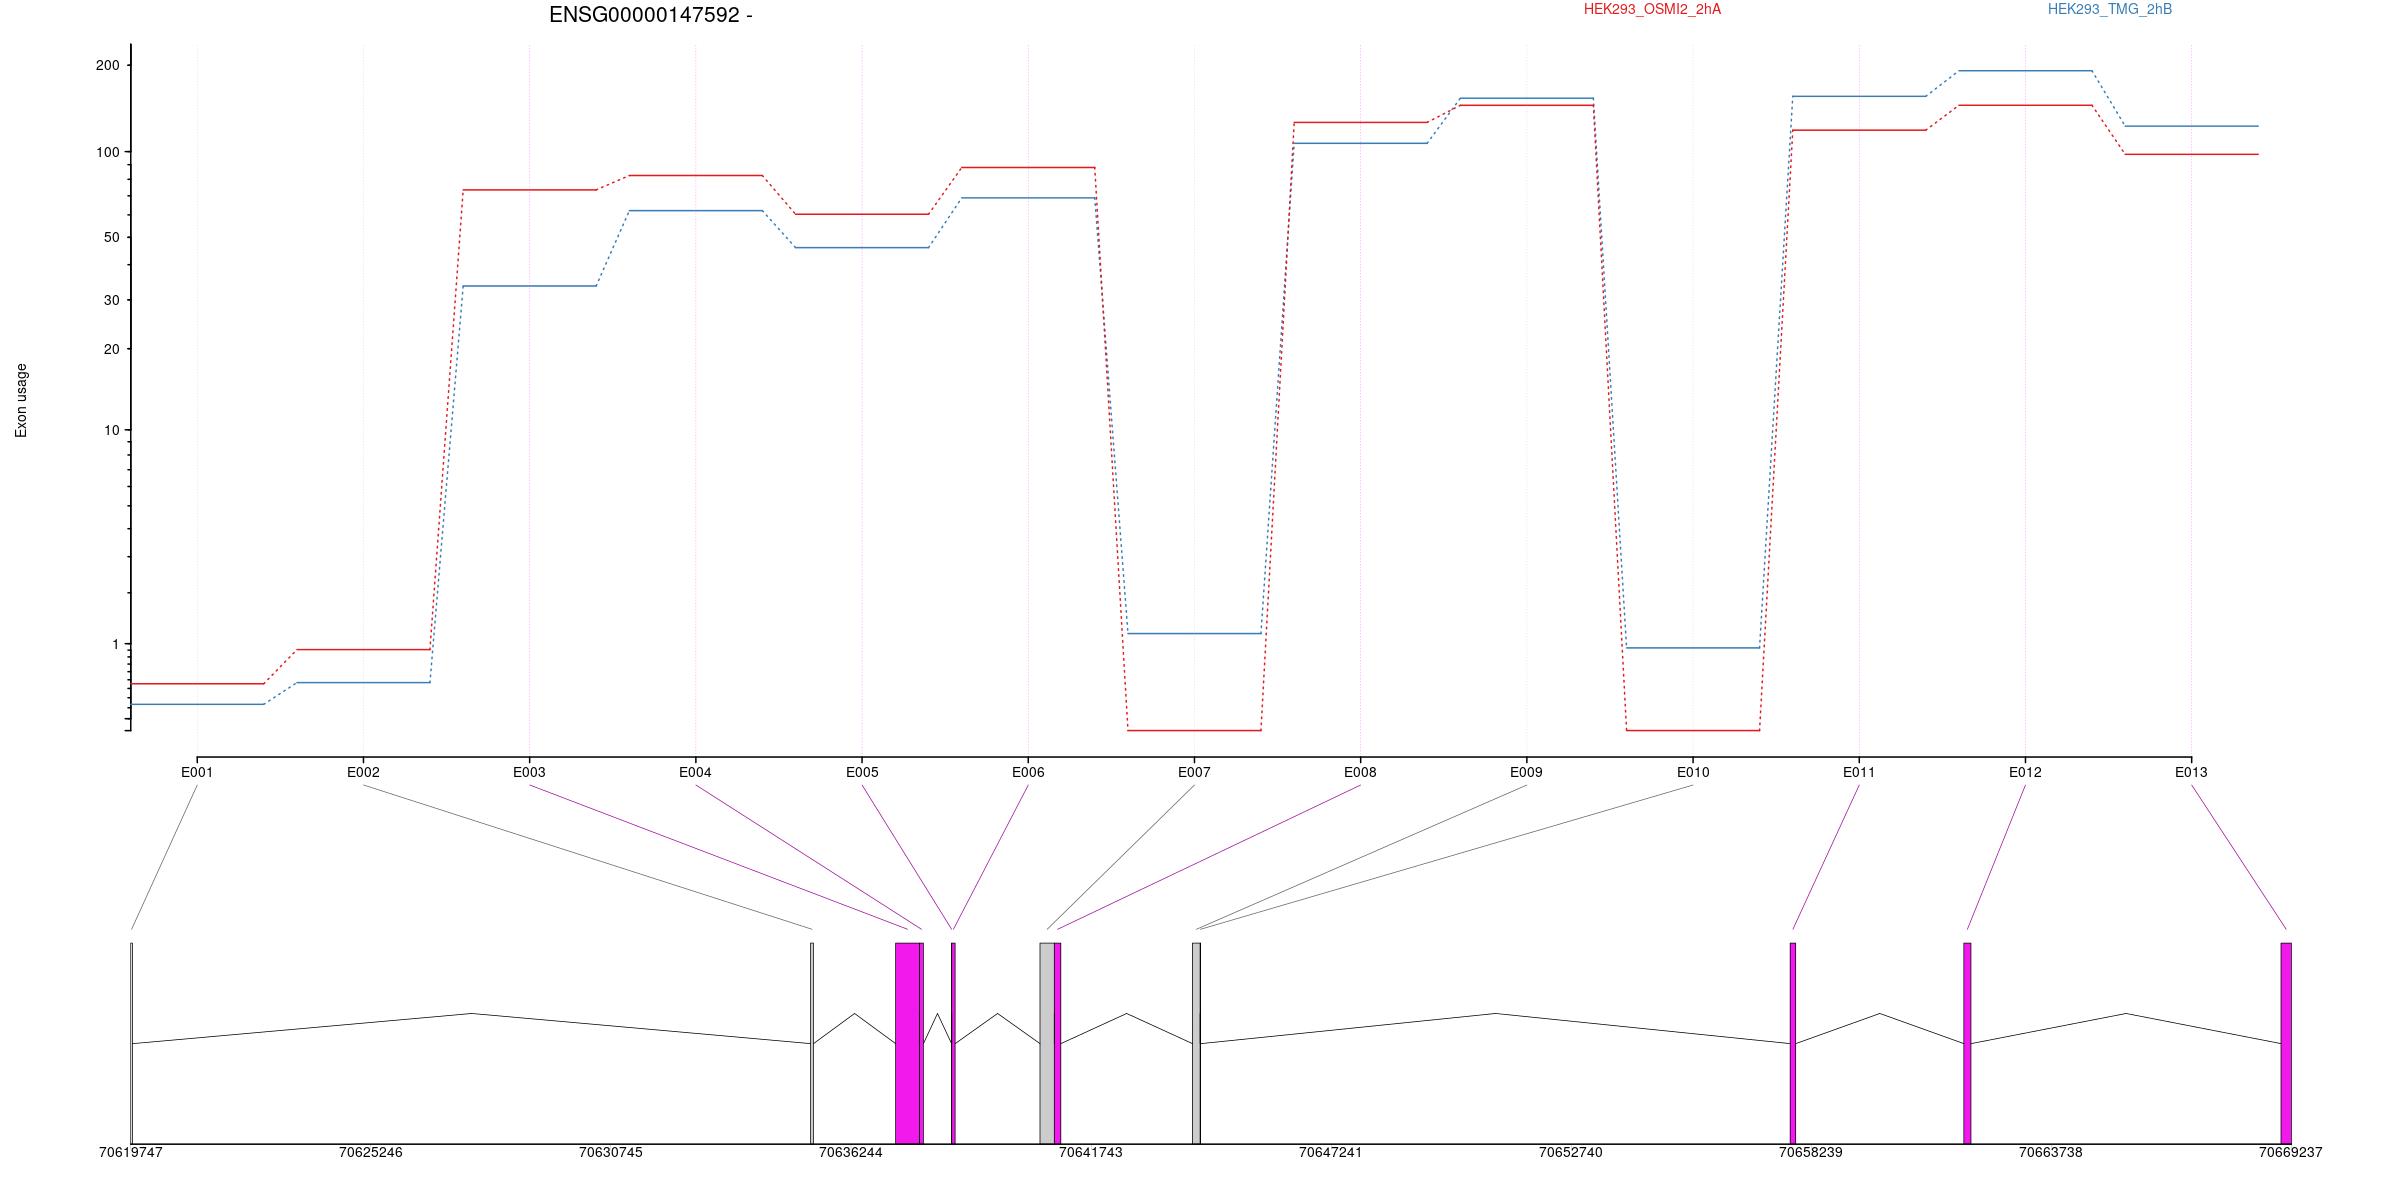The width and height of the screenshot is (2400, 1200).
Task: Click the E001 exon label
Action: pos(197,772)
